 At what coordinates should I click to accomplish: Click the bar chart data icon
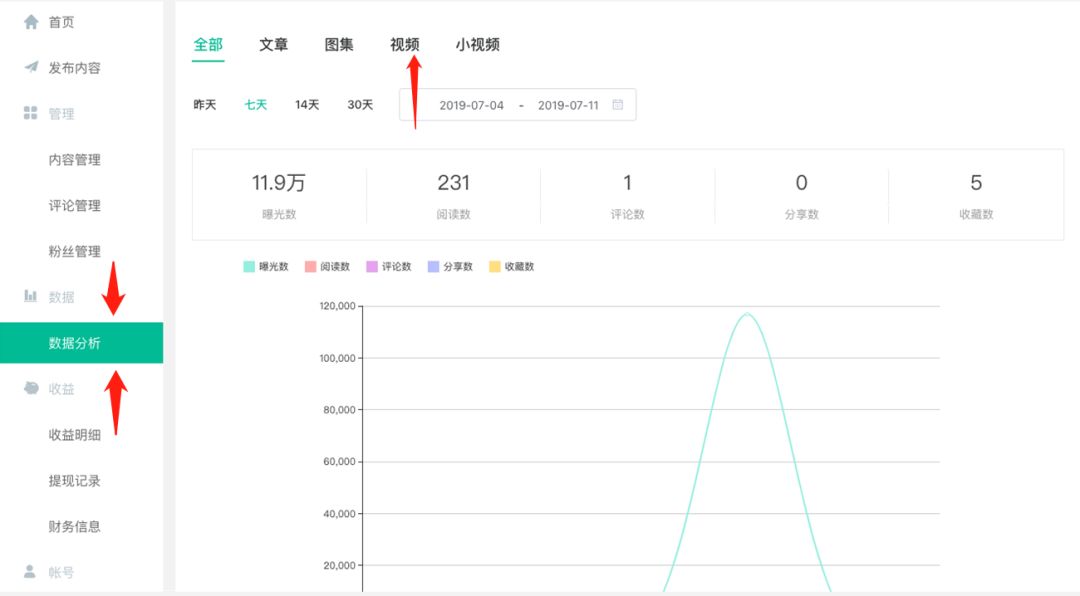pyautogui.click(x=30, y=296)
